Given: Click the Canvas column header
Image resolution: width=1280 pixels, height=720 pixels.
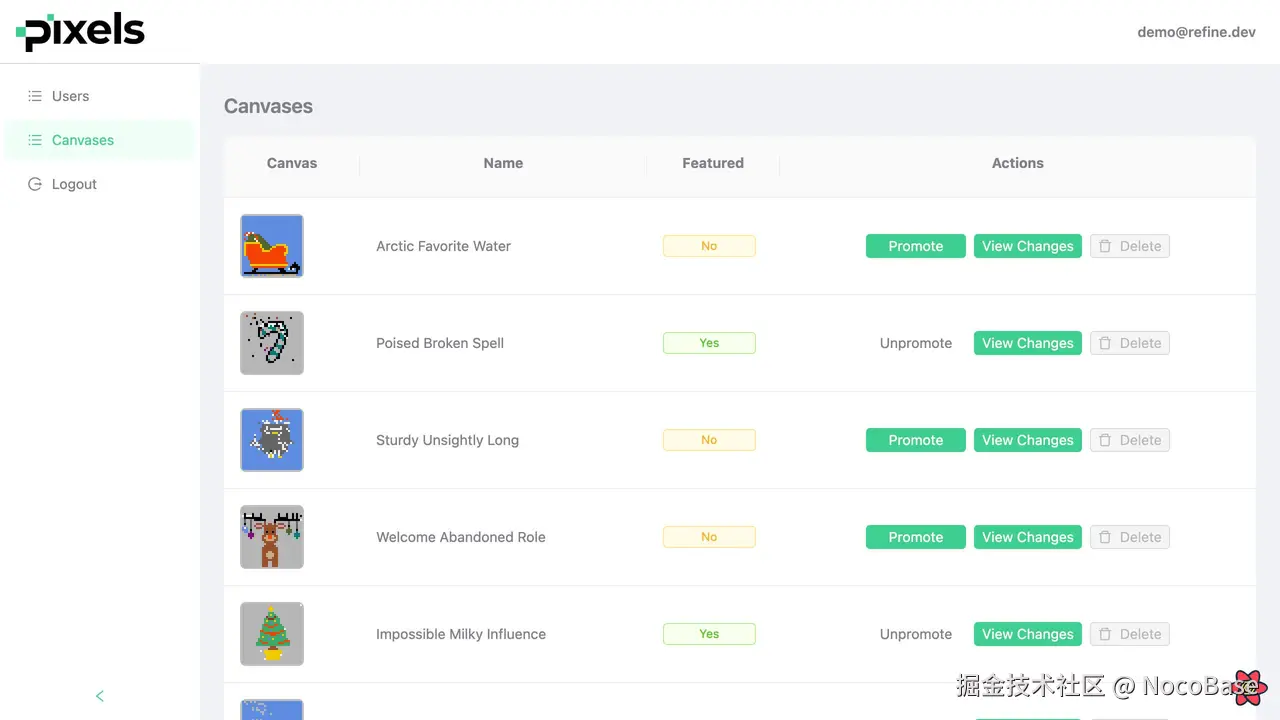Looking at the screenshot, I should pyautogui.click(x=292, y=163).
